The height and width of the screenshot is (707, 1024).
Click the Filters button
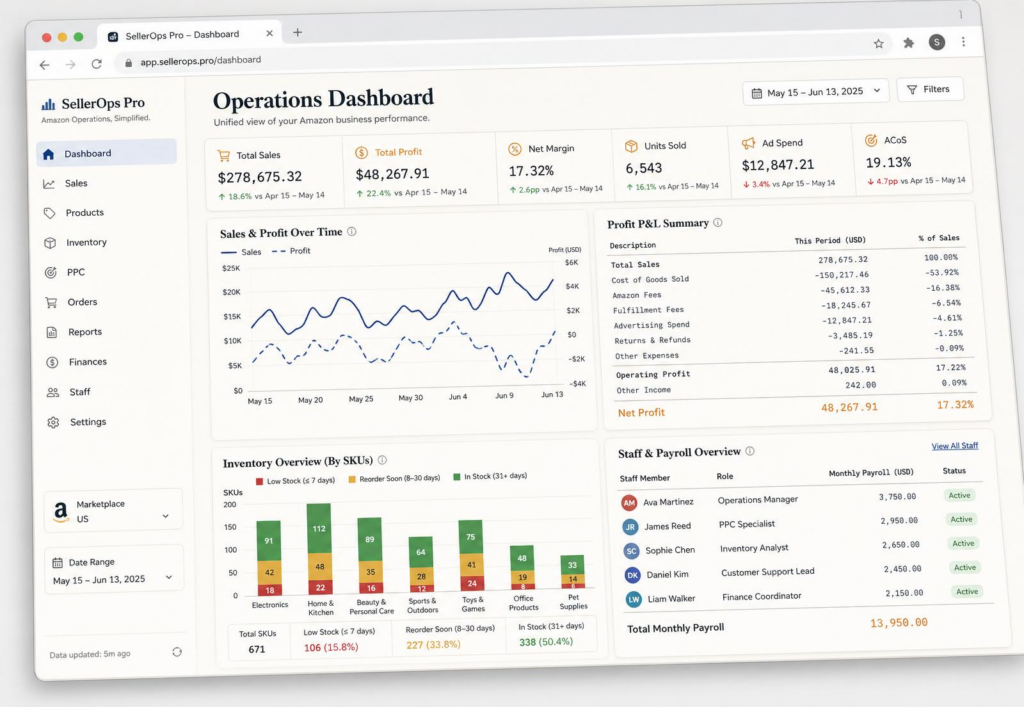point(929,89)
